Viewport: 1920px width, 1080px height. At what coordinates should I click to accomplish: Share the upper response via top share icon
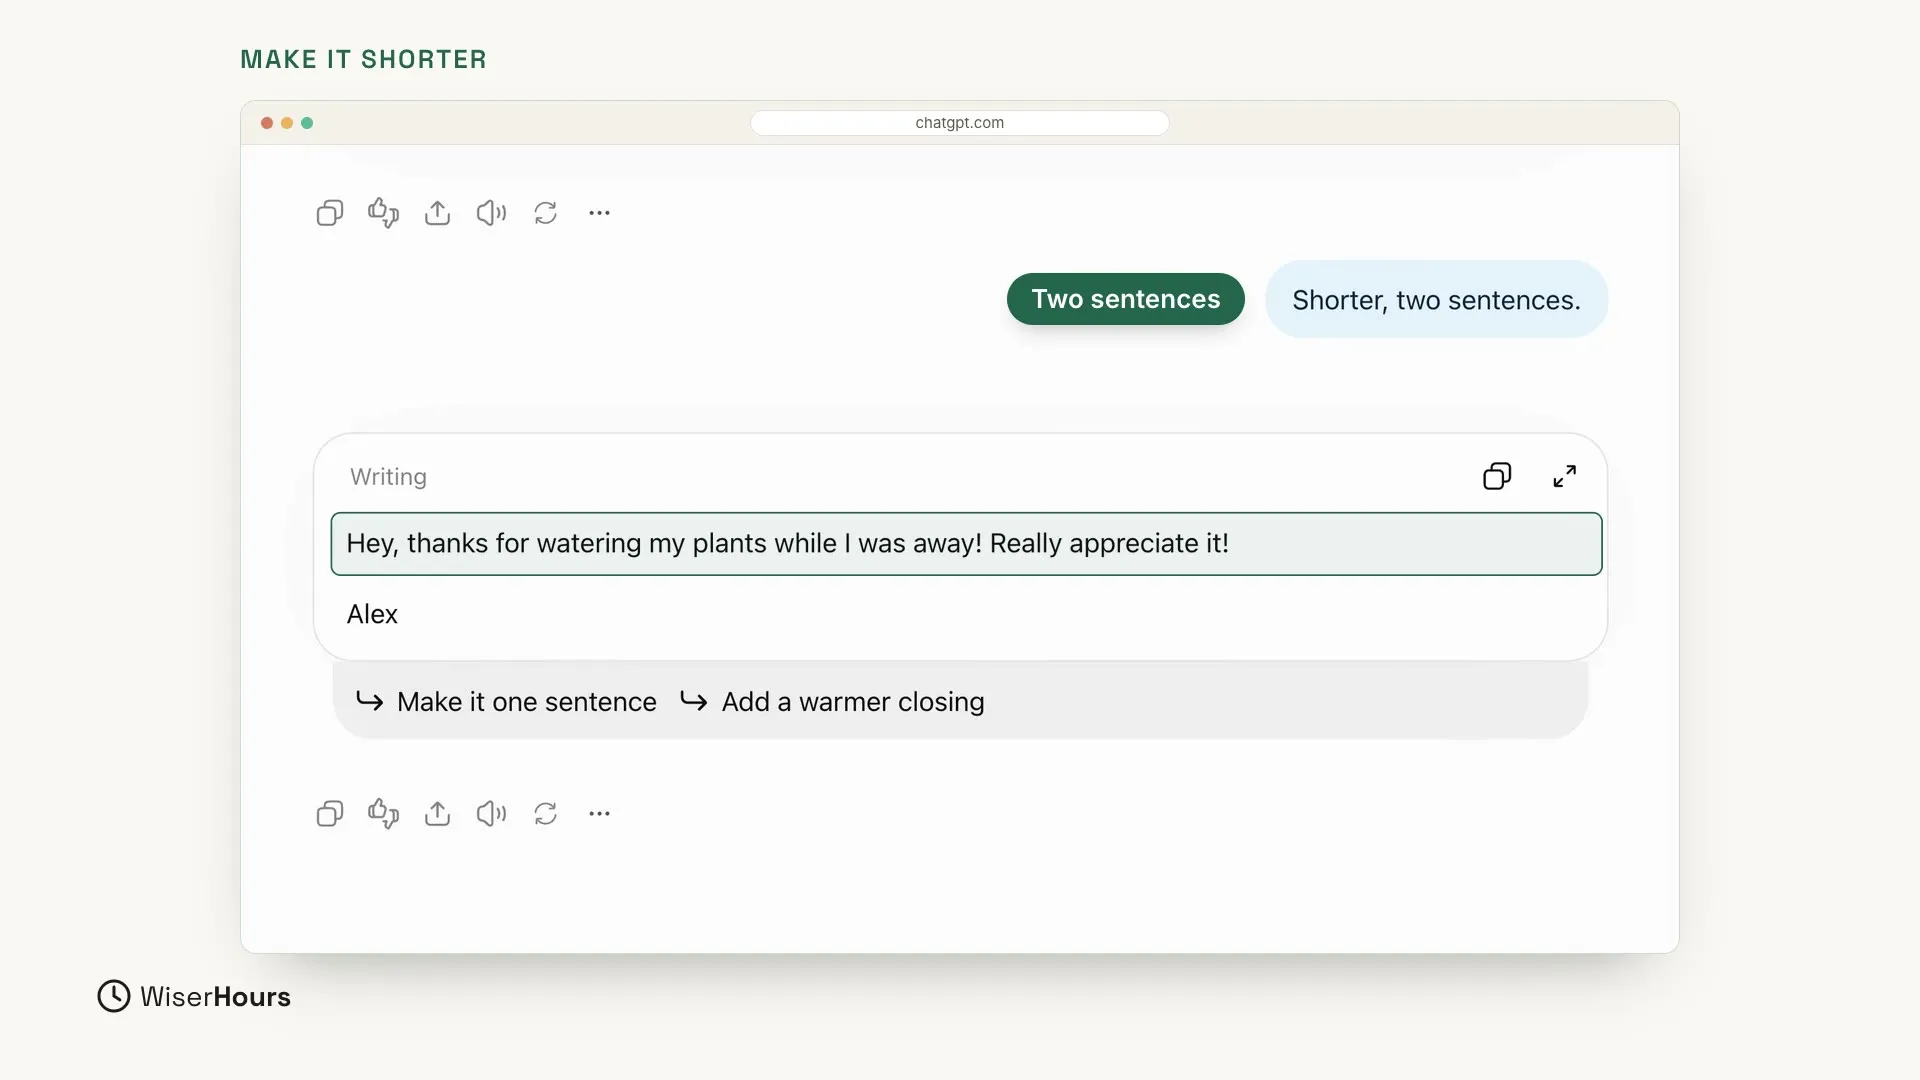point(437,213)
